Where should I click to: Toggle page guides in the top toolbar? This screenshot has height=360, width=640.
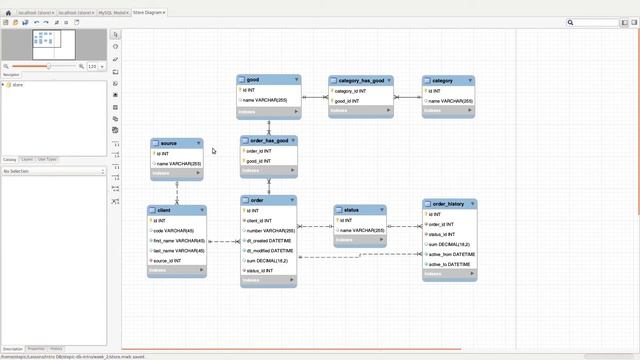point(66,22)
